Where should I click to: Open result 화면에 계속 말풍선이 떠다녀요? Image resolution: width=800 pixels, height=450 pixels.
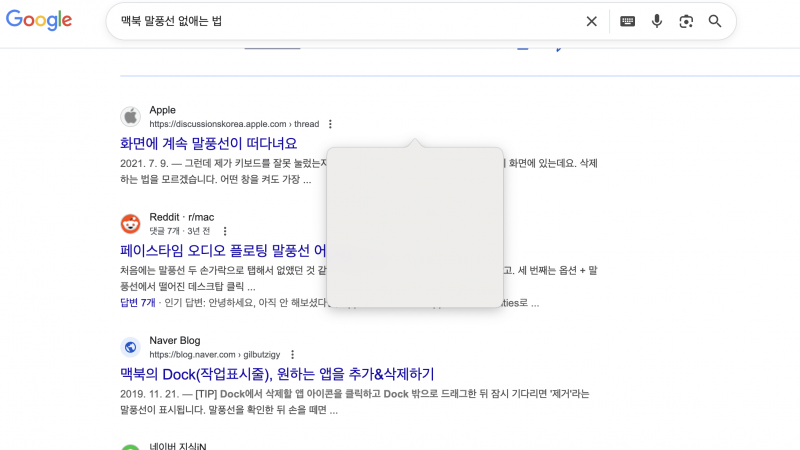(209, 143)
